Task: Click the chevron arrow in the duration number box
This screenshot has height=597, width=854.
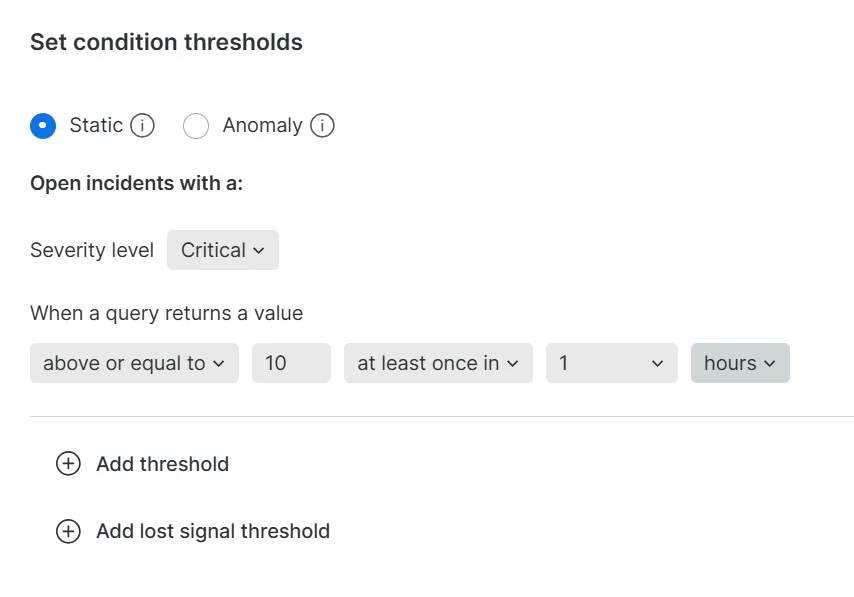Action: [658, 364]
